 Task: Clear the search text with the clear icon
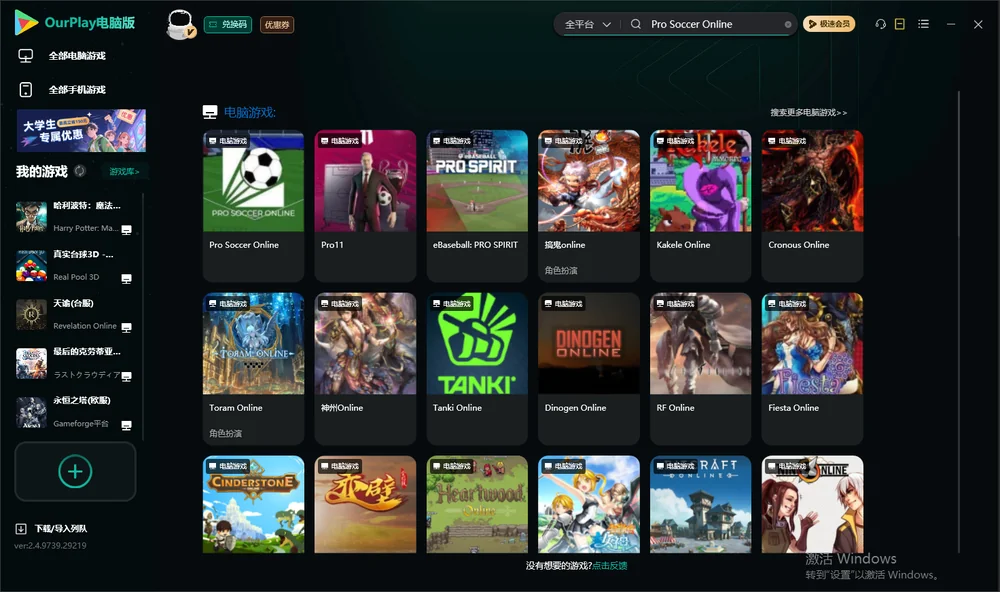[x=788, y=24]
